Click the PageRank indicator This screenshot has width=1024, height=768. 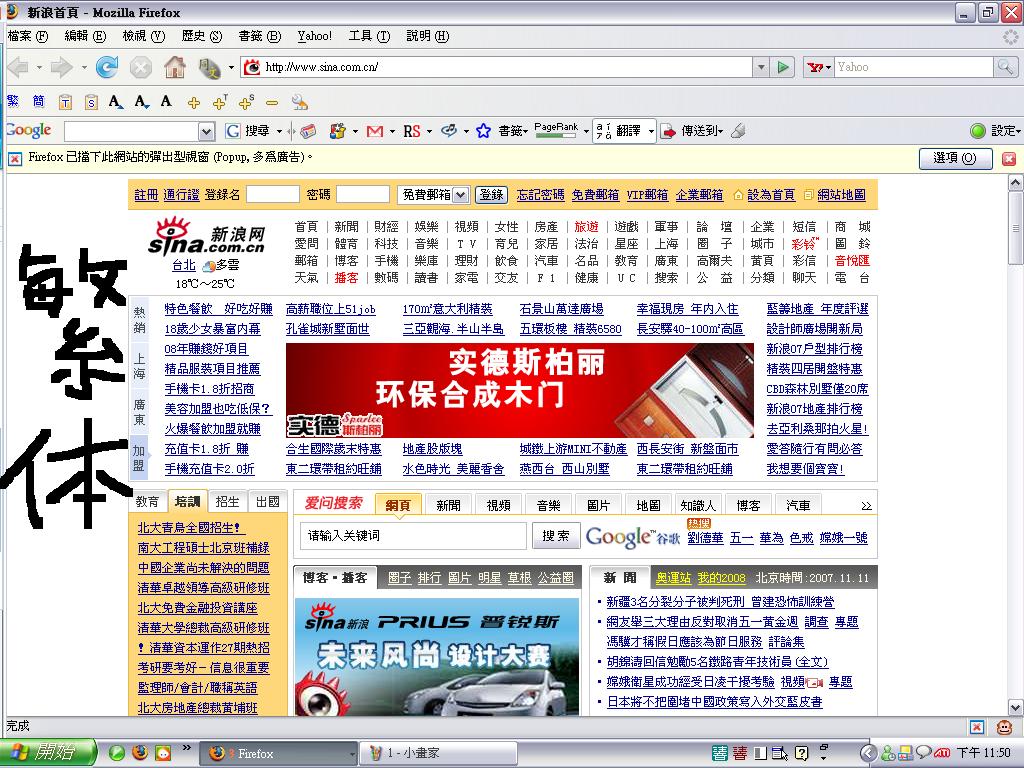tap(556, 131)
